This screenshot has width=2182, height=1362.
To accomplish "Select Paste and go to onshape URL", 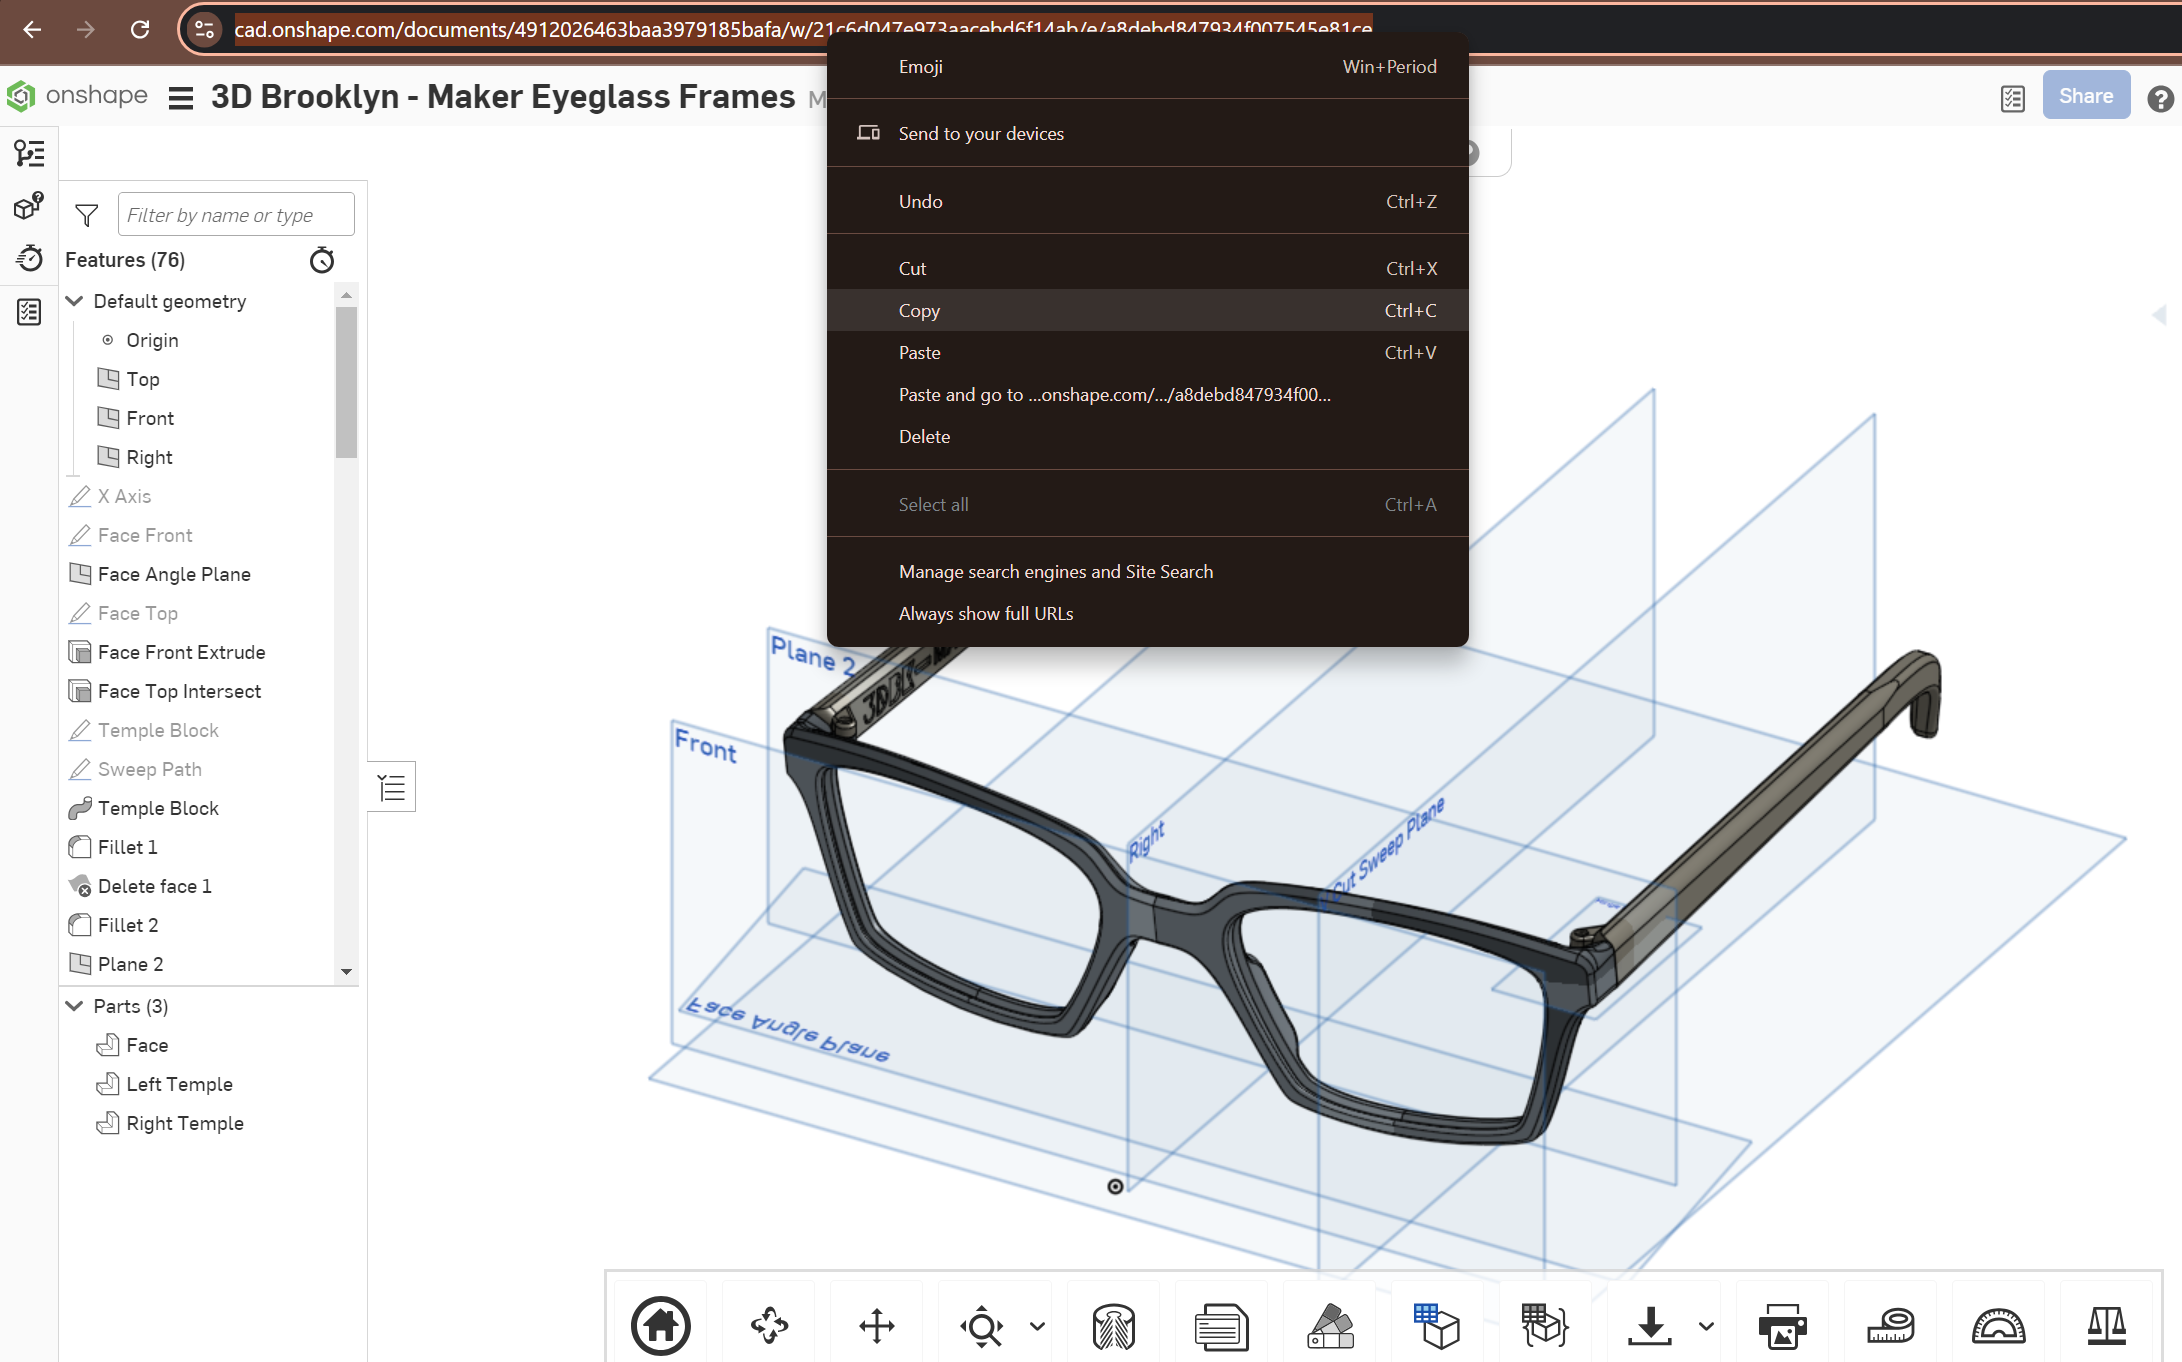I will pos(1114,395).
